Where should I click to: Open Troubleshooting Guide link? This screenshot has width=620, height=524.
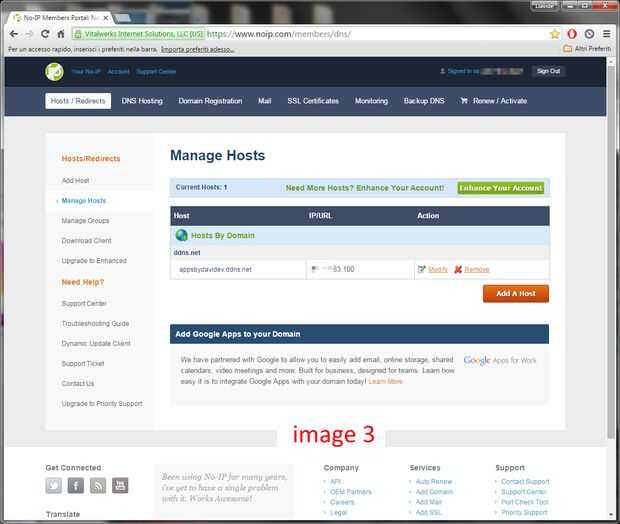click(95, 323)
